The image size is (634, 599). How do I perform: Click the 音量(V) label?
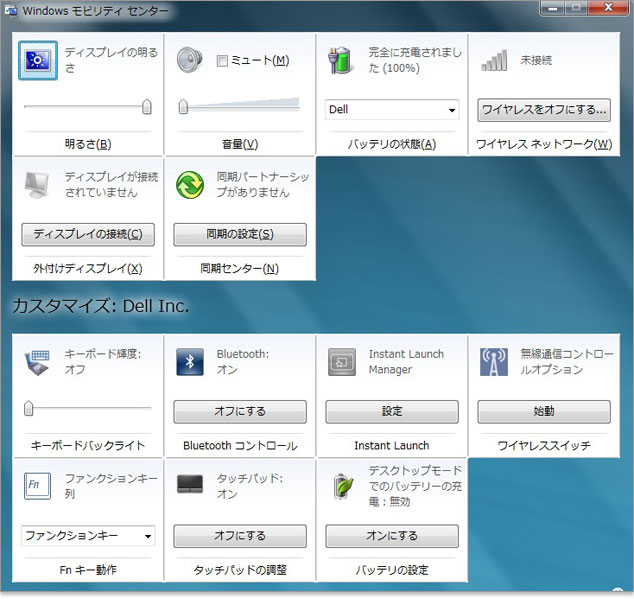[x=240, y=144]
